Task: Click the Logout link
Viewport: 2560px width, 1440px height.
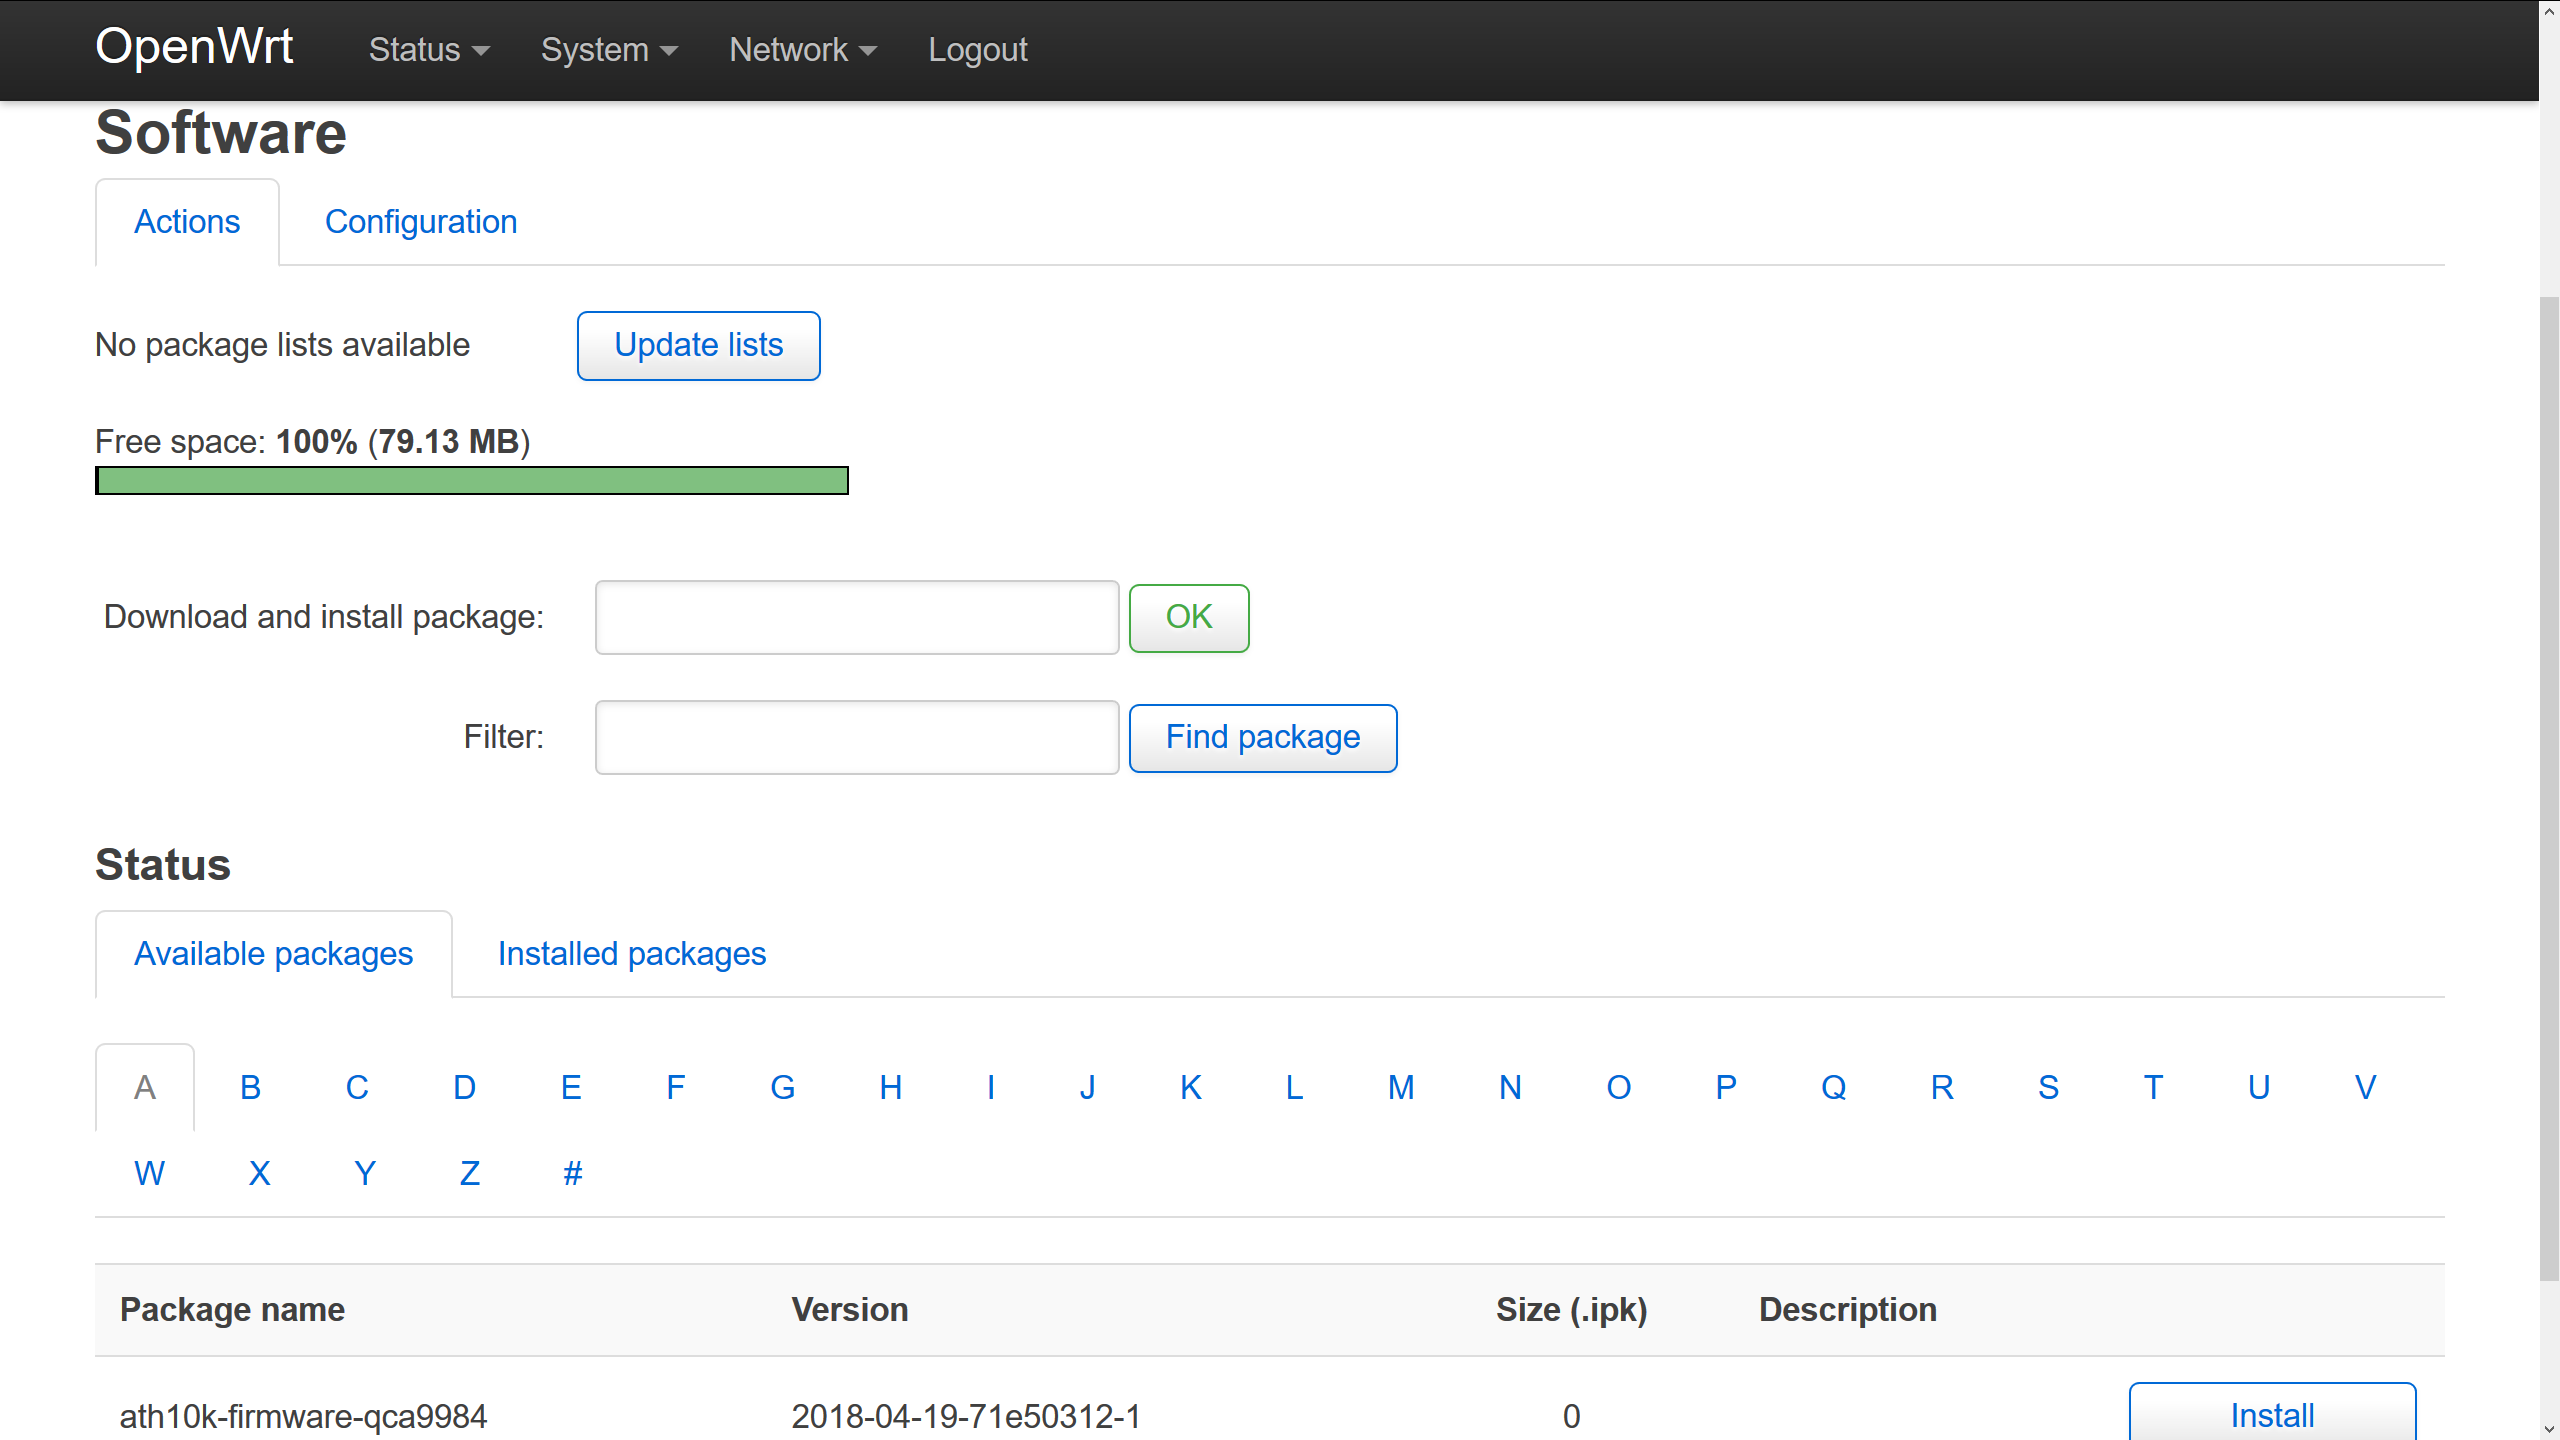Action: [977, 50]
